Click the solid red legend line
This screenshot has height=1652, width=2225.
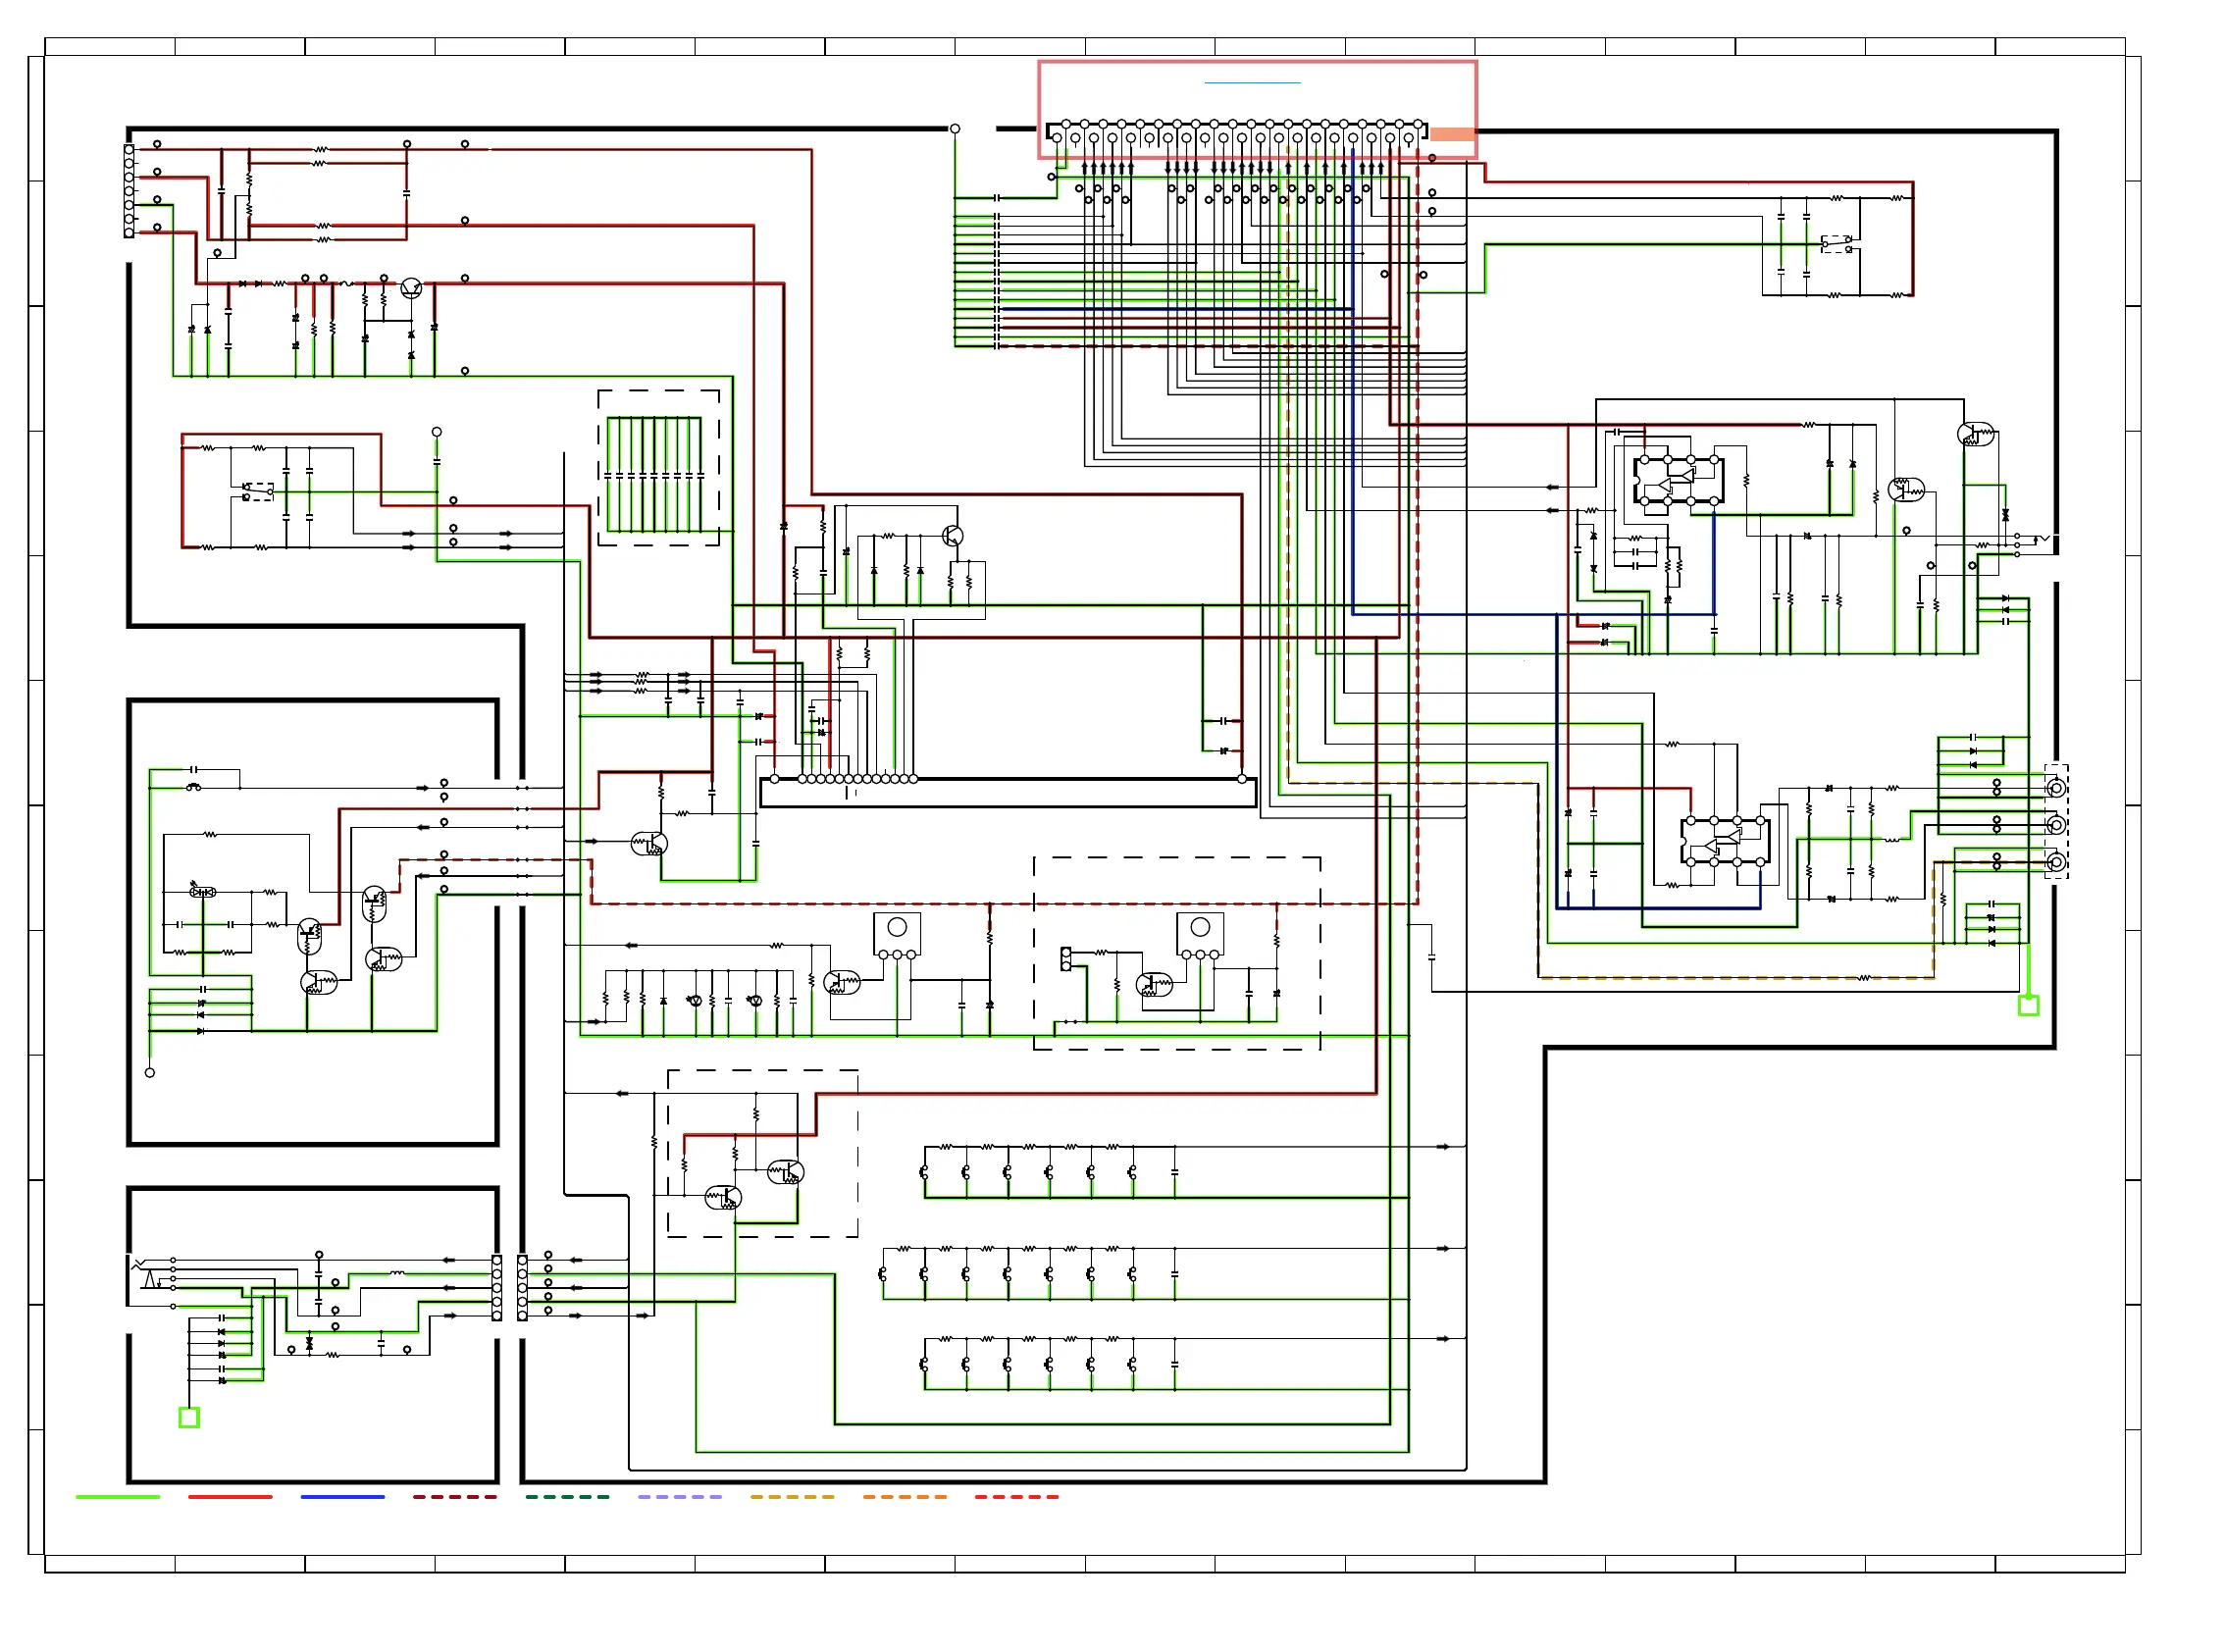[x=230, y=1497]
